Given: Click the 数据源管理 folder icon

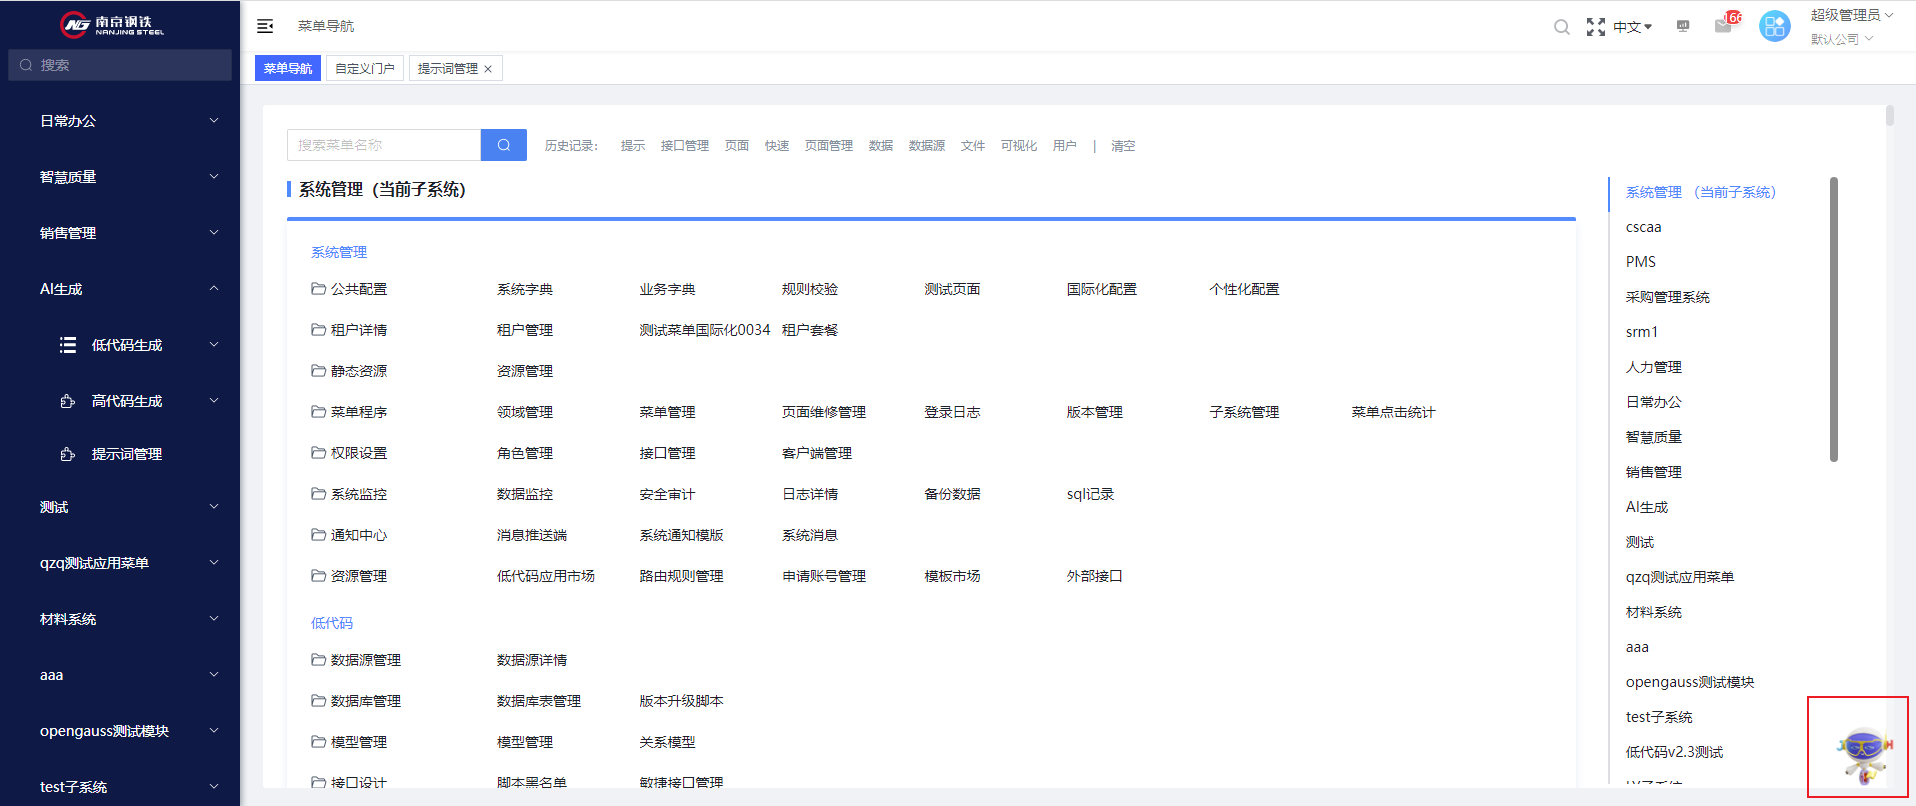Looking at the screenshot, I should point(318,660).
